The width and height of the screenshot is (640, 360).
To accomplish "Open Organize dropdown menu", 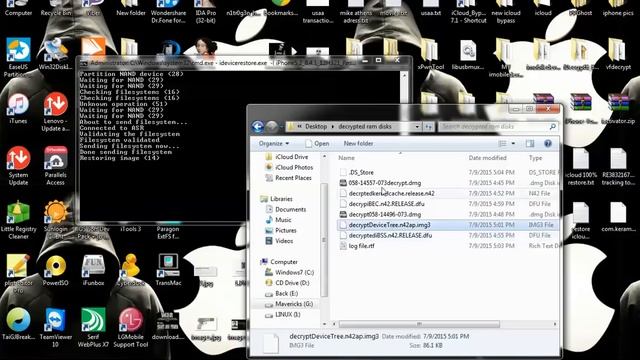I will [274, 143].
